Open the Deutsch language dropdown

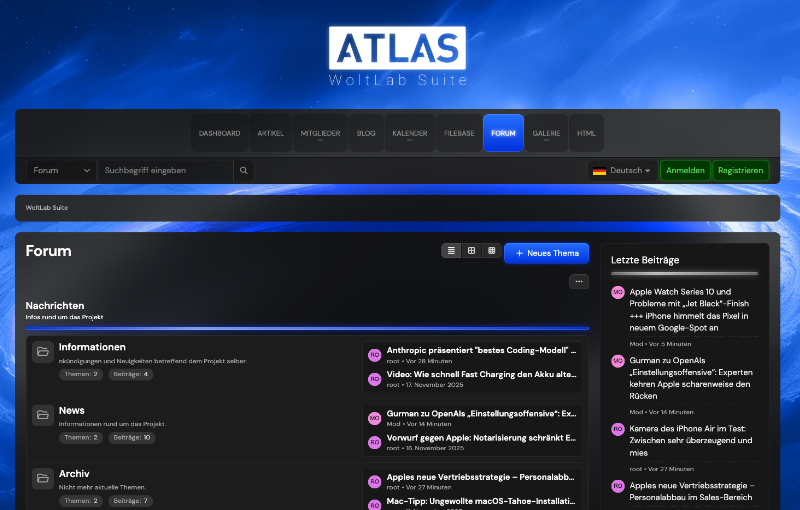point(621,171)
